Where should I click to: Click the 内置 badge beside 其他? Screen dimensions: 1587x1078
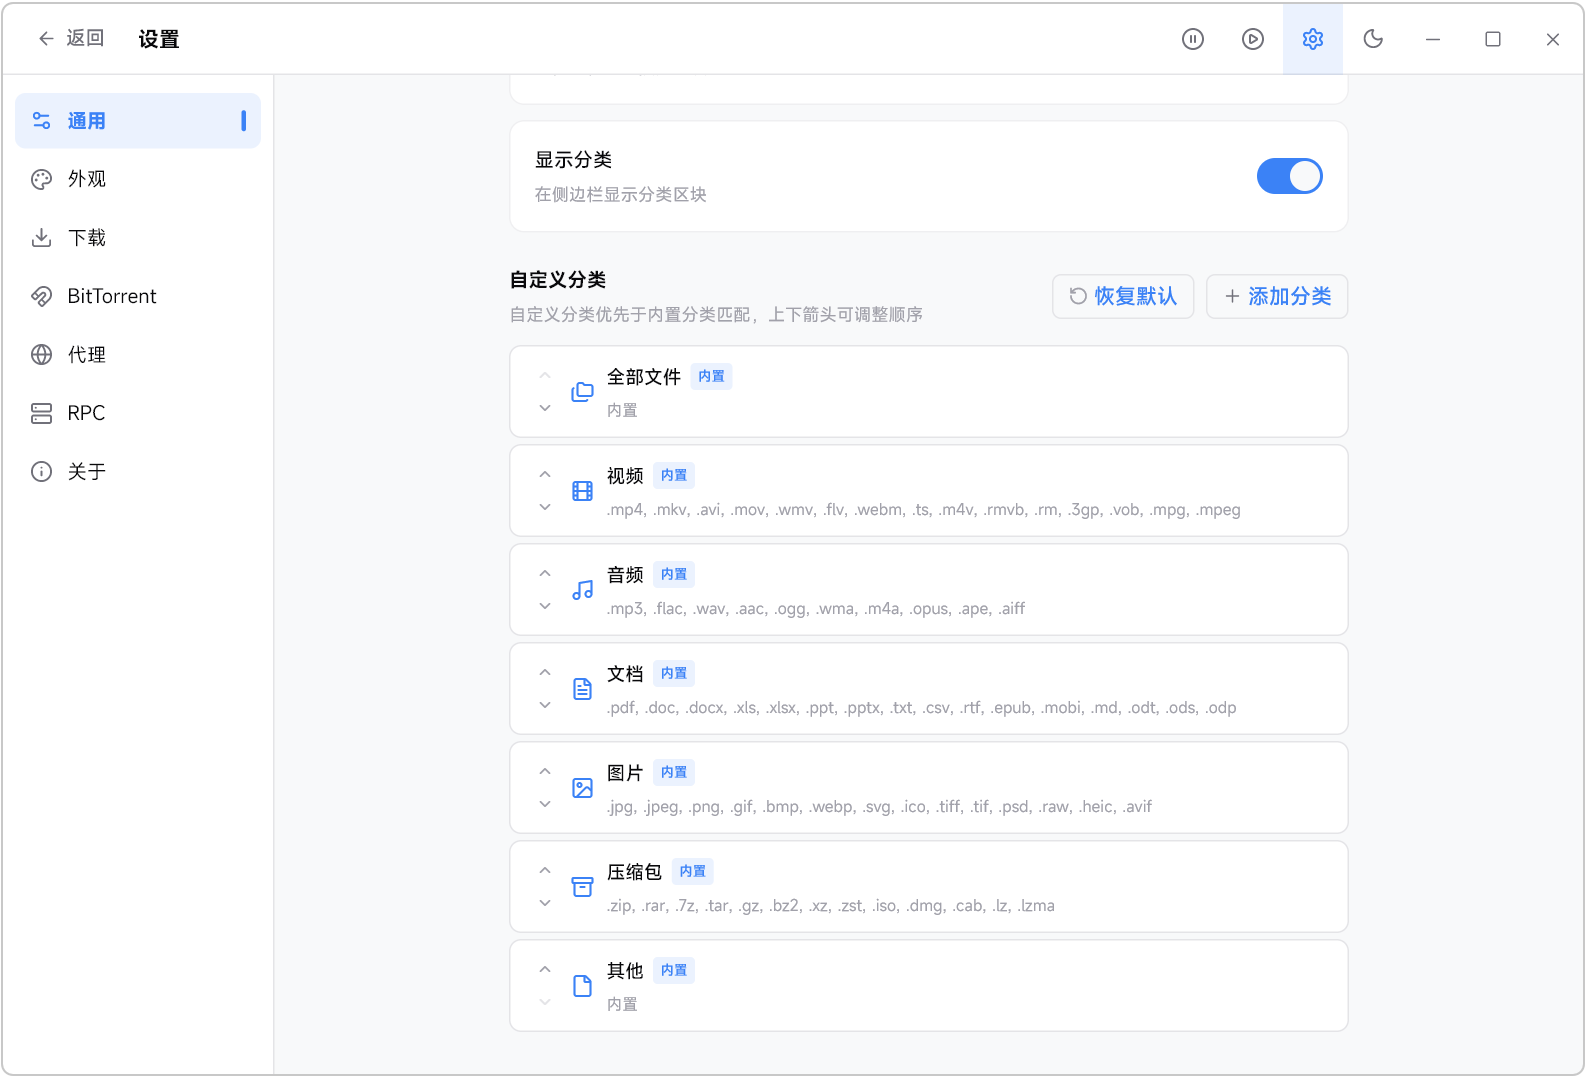coord(674,970)
